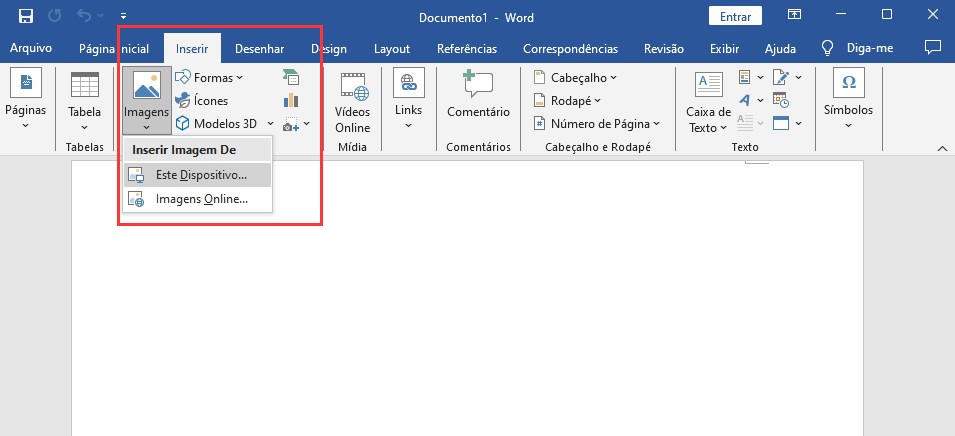Select the Inserir ribbon tab
The width and height of the screenshot is (955, 436).
pyautogui.click(x=192, y=49)
